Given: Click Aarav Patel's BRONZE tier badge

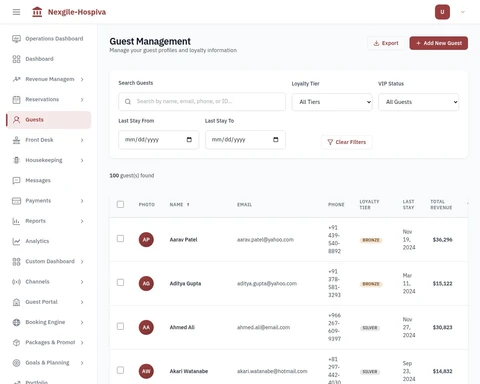Looking at the screenshot, I should [371, 240].
